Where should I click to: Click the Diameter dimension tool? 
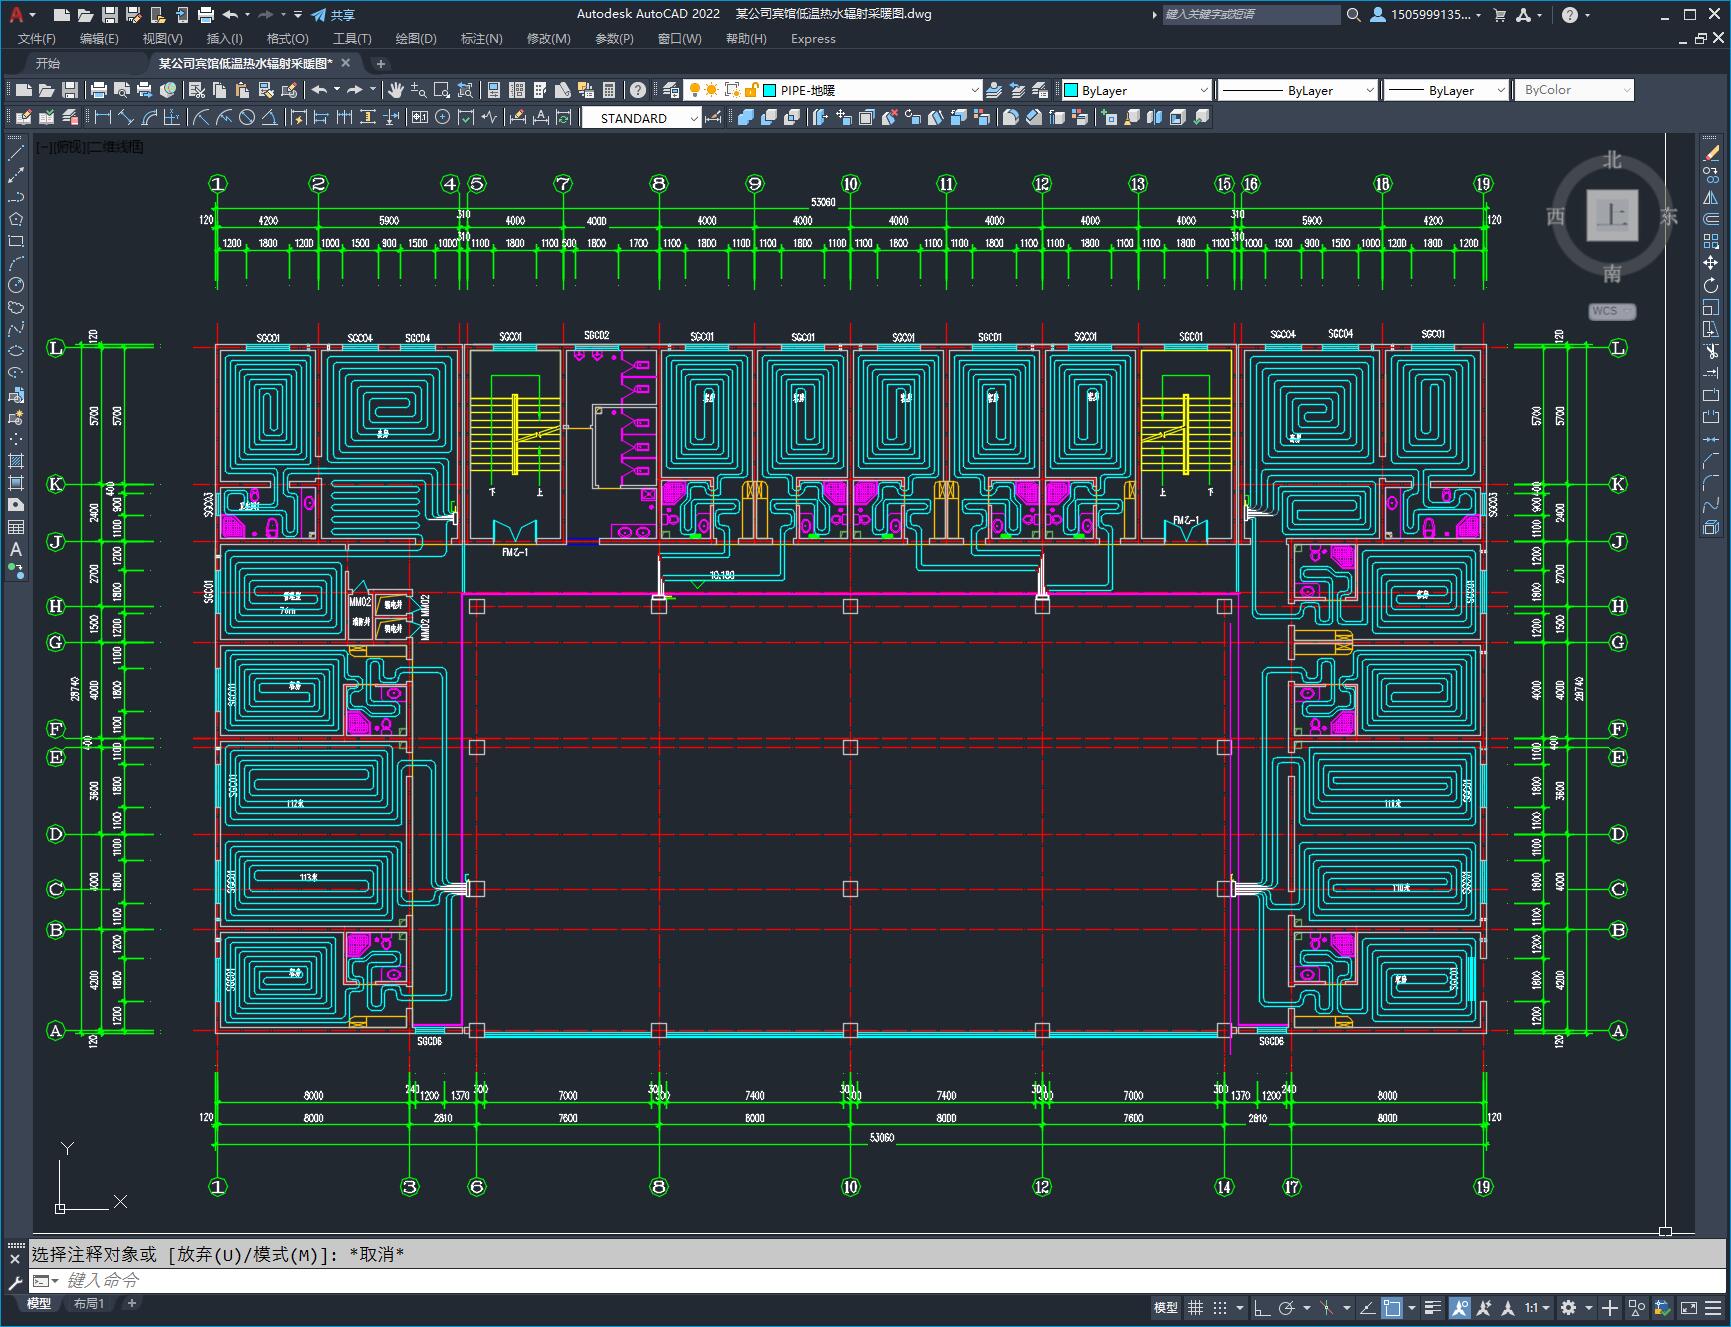coord(247,118)
